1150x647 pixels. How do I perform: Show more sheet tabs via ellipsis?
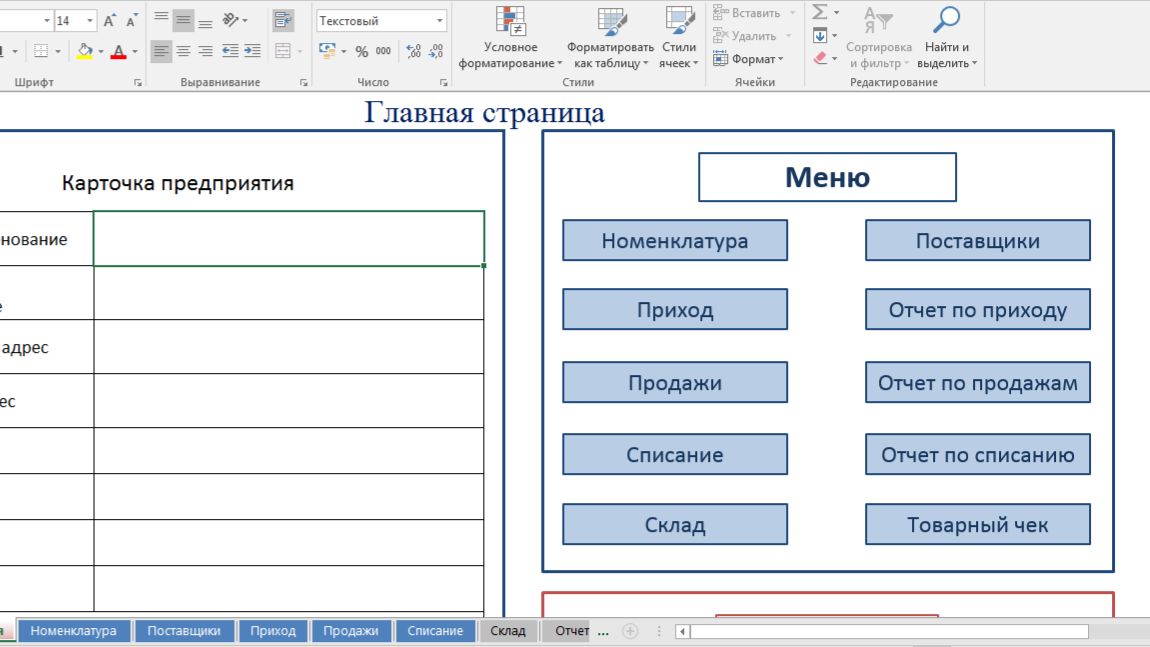[x=603, y=632]
